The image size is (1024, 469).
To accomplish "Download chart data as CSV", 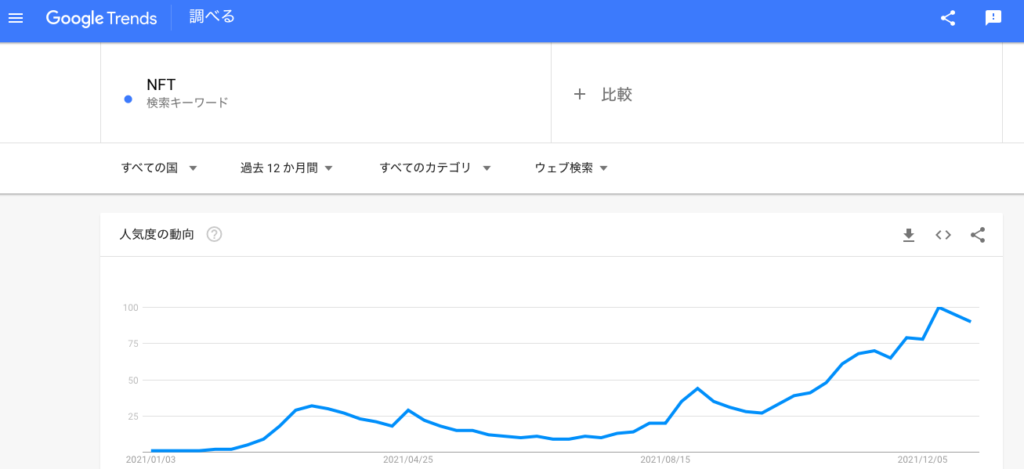I will click(908, 235).
